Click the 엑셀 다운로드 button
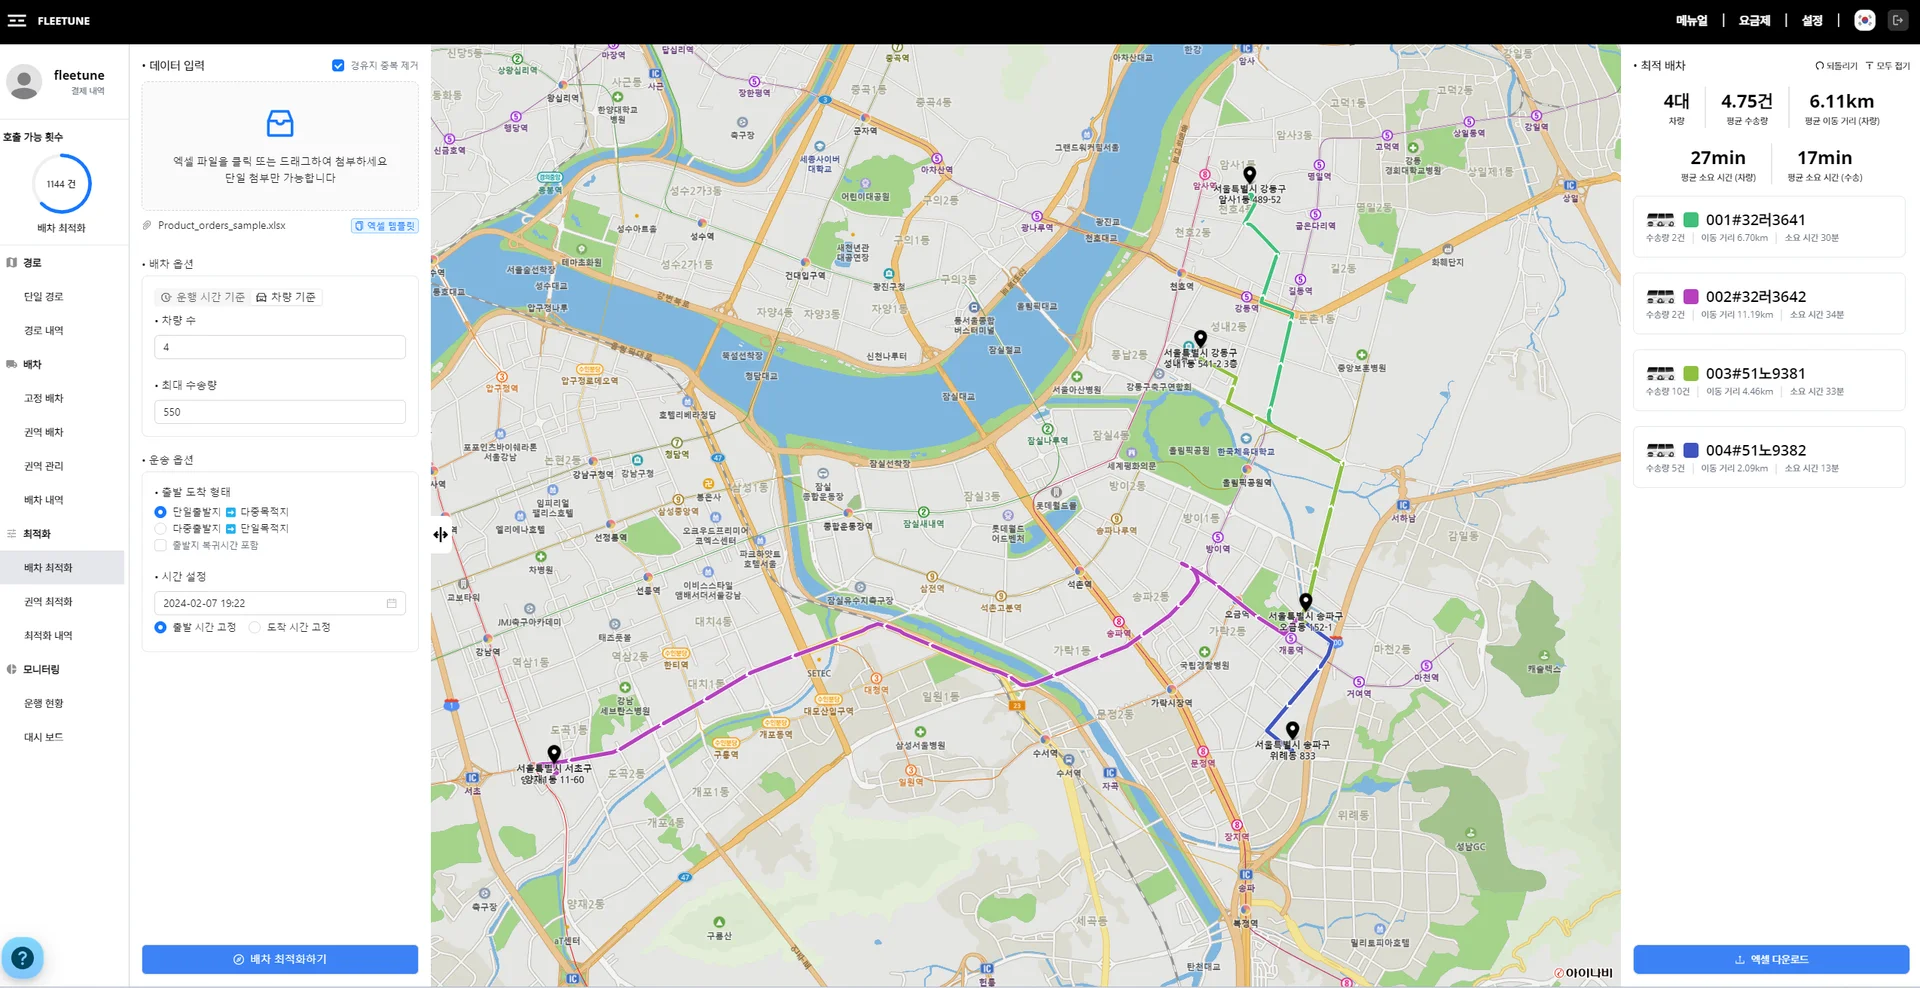This screenshot has height=988, width=1920. 1771,959
